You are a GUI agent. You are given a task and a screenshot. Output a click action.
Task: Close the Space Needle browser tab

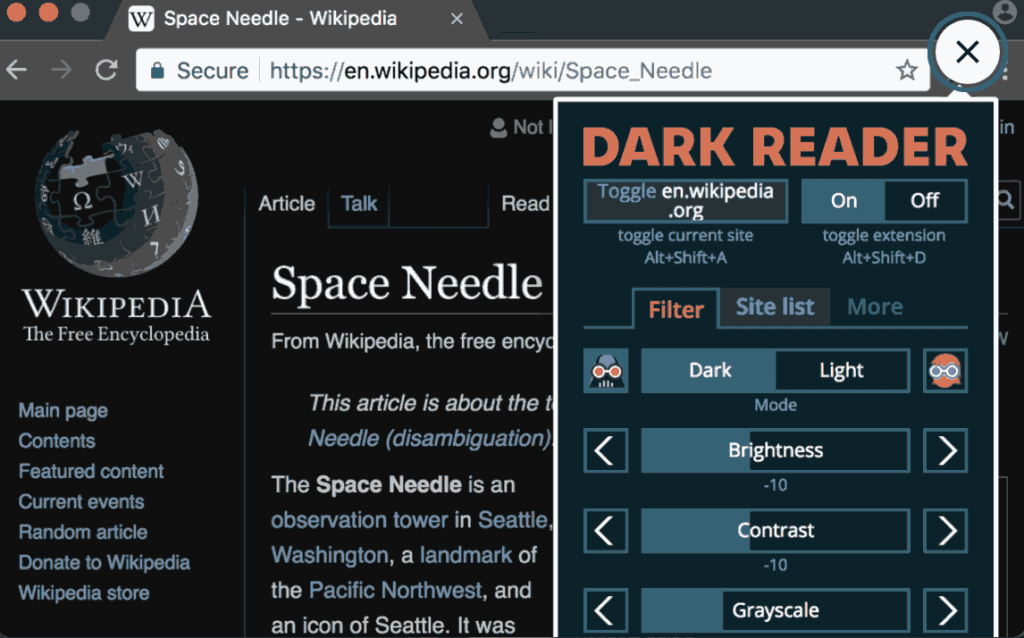pos(457,19)
